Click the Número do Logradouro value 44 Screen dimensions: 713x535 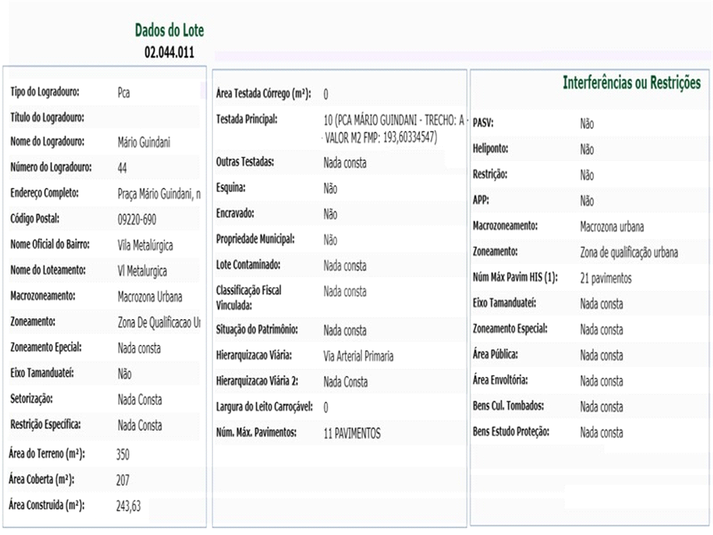122,168
